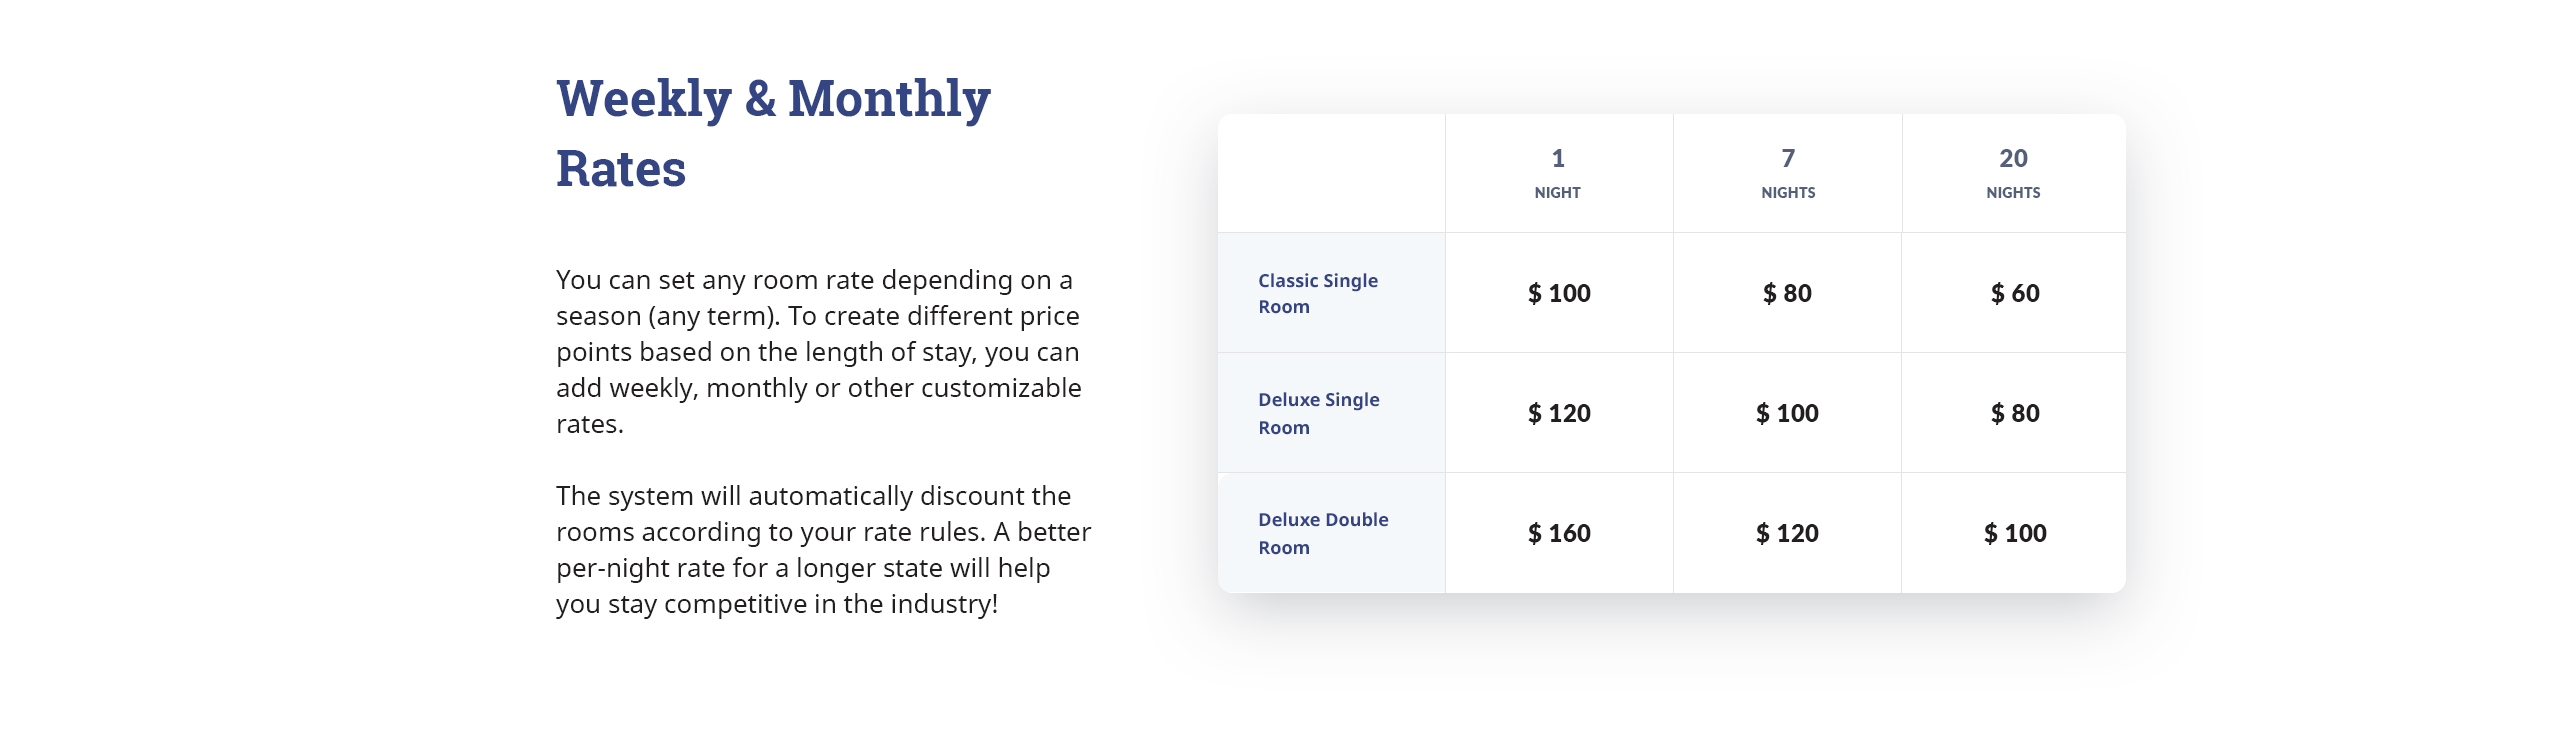2560x730 pixels.
Task: Click Deluxe Single Room 1-night price $120
Action: 1559,413
